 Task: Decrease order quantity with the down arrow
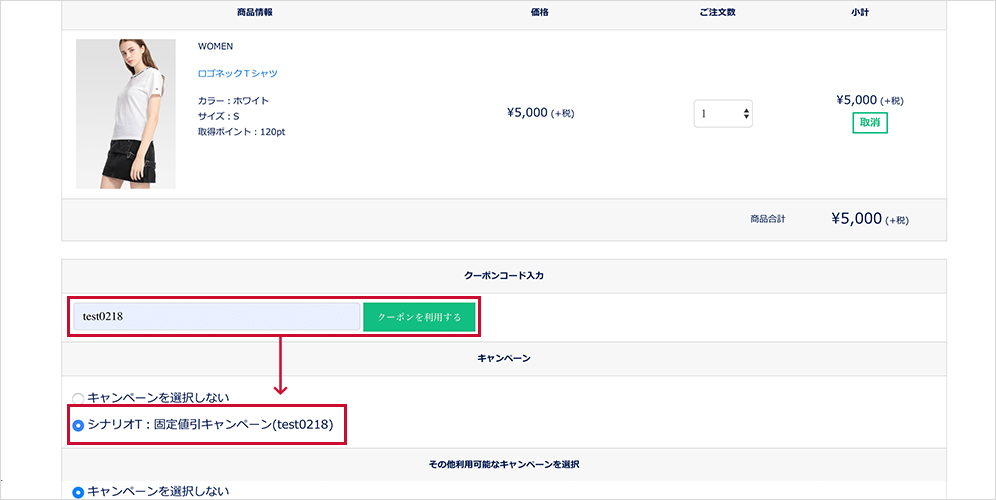point(746,118)
